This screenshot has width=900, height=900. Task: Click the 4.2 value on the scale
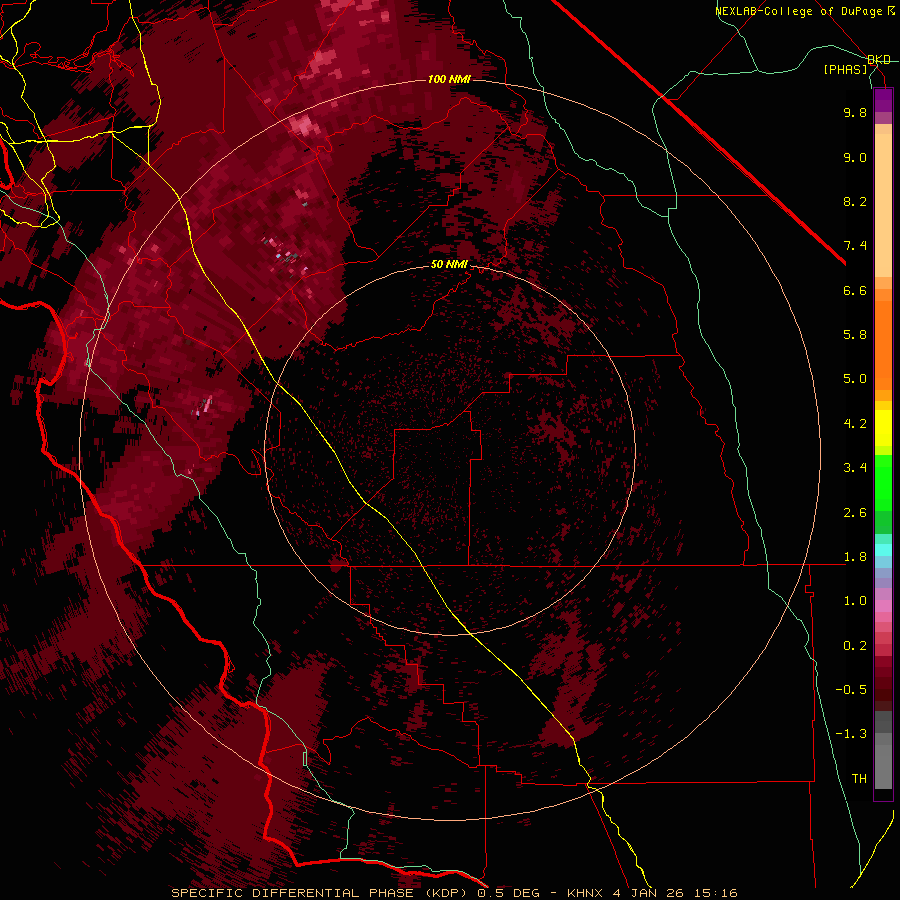[855, 424]
